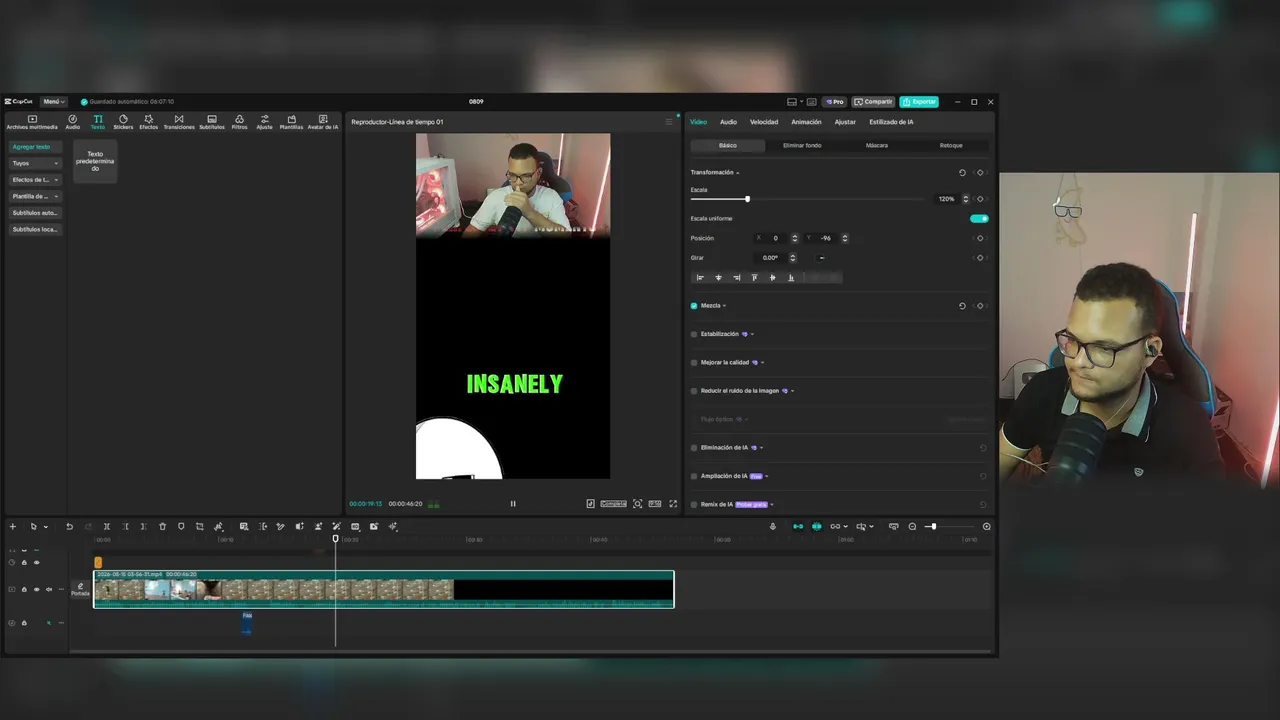1280x720 pixels.
Task: Add the Texto predeterminado thumbnail
Action: pyautogui.click(x=95, y=162)
